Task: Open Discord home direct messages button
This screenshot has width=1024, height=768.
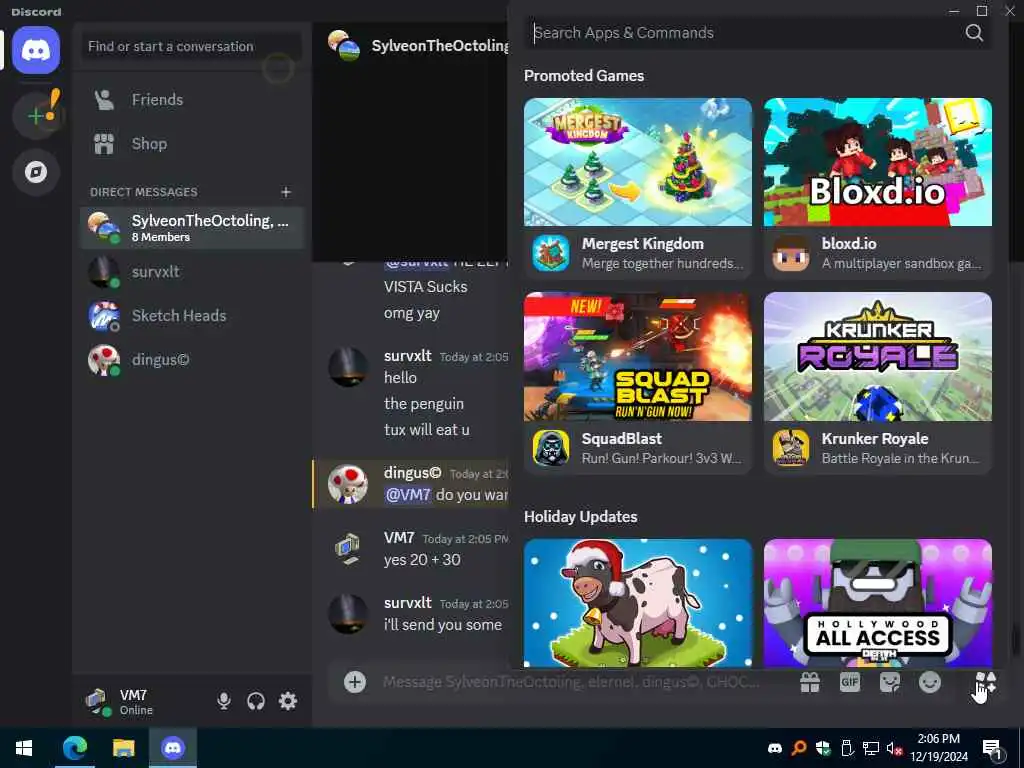Action: point(36,50)
